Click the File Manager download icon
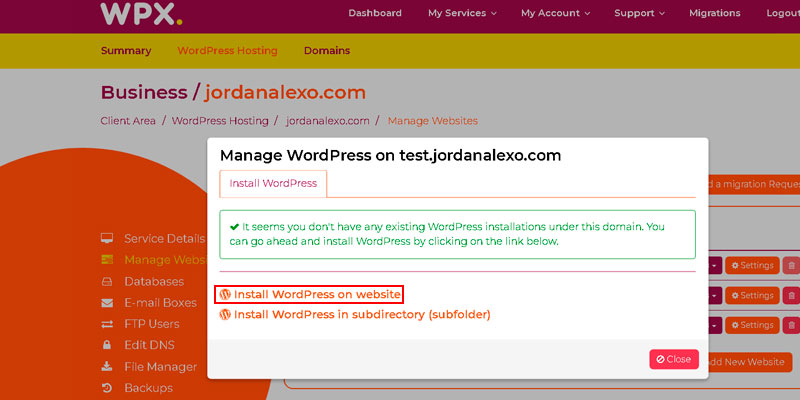Image resolution: width=800 pixels, height=400 pixels. tap(107, 366)
